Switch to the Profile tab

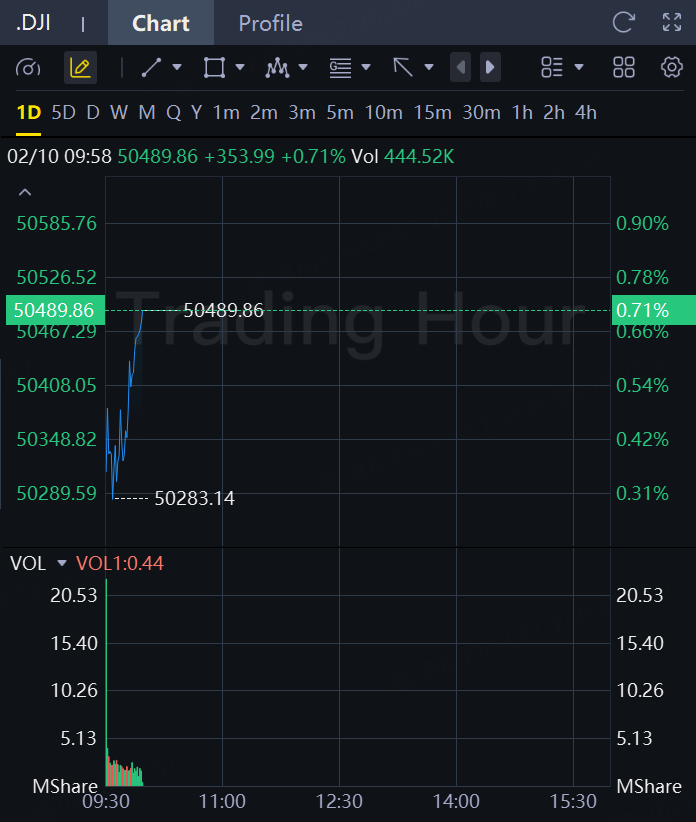pos(270,23)
